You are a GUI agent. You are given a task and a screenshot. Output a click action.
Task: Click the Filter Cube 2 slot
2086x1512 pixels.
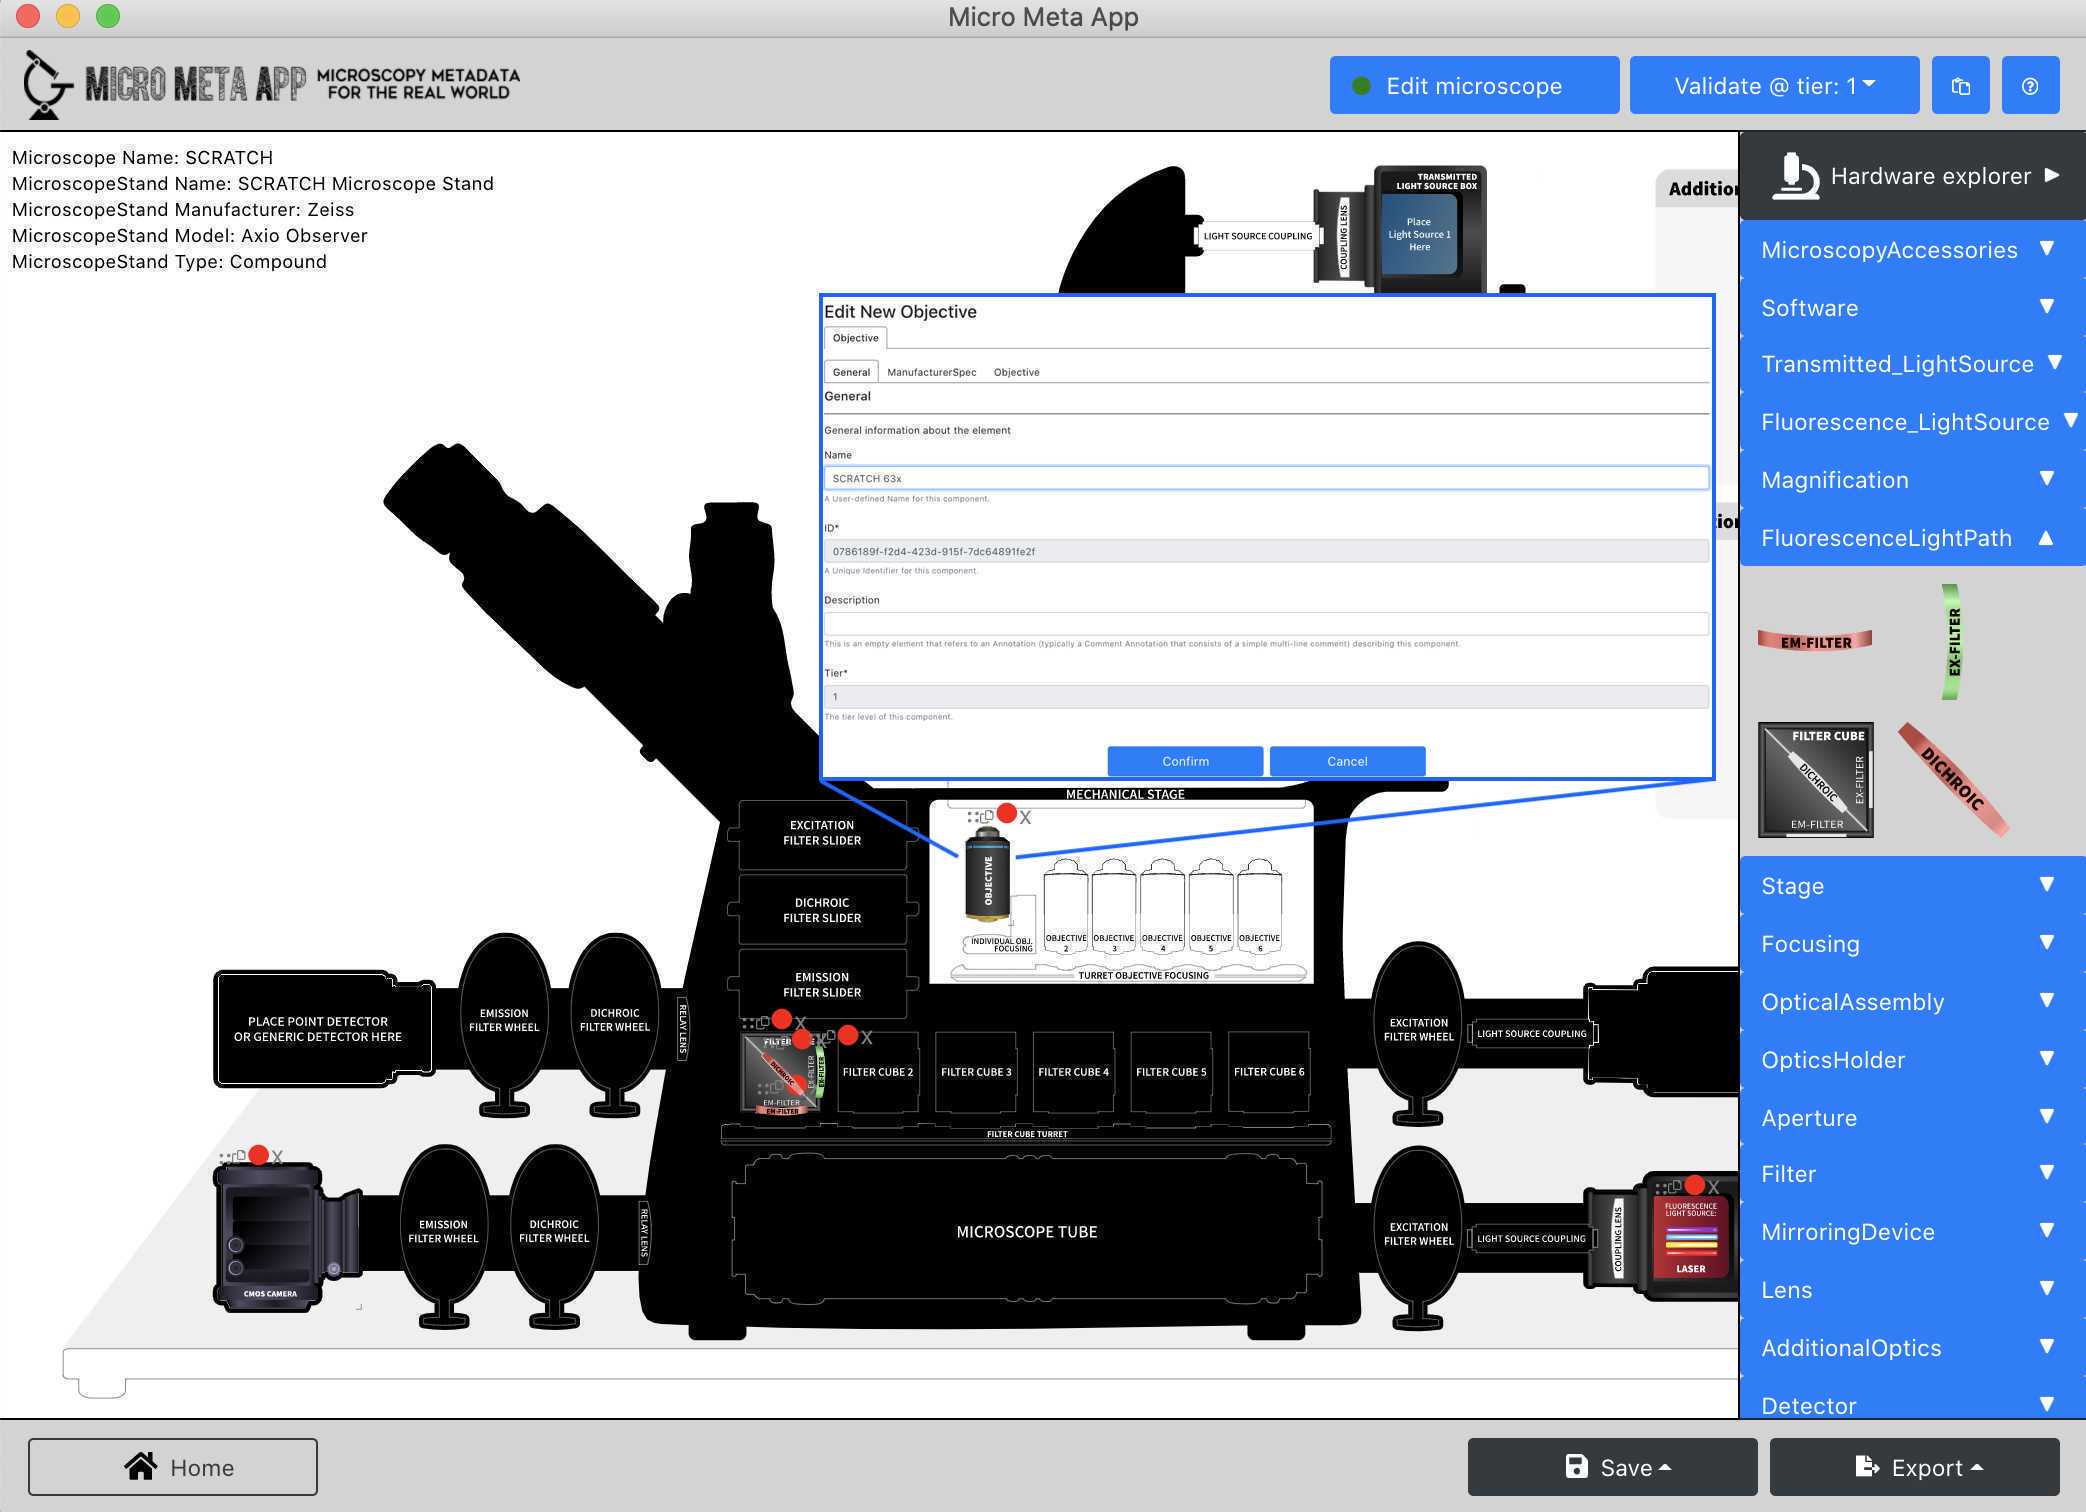[x=877, y=1072]
